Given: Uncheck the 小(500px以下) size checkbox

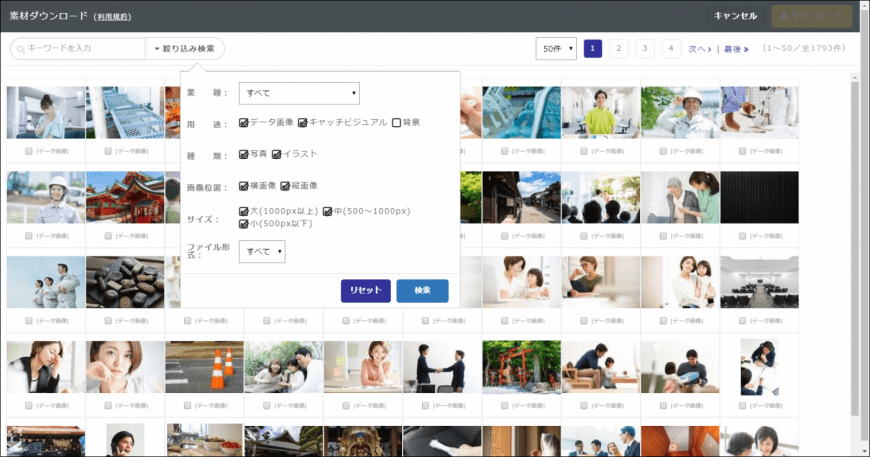Looking at the screenshot, I should [x=244, y=224].
